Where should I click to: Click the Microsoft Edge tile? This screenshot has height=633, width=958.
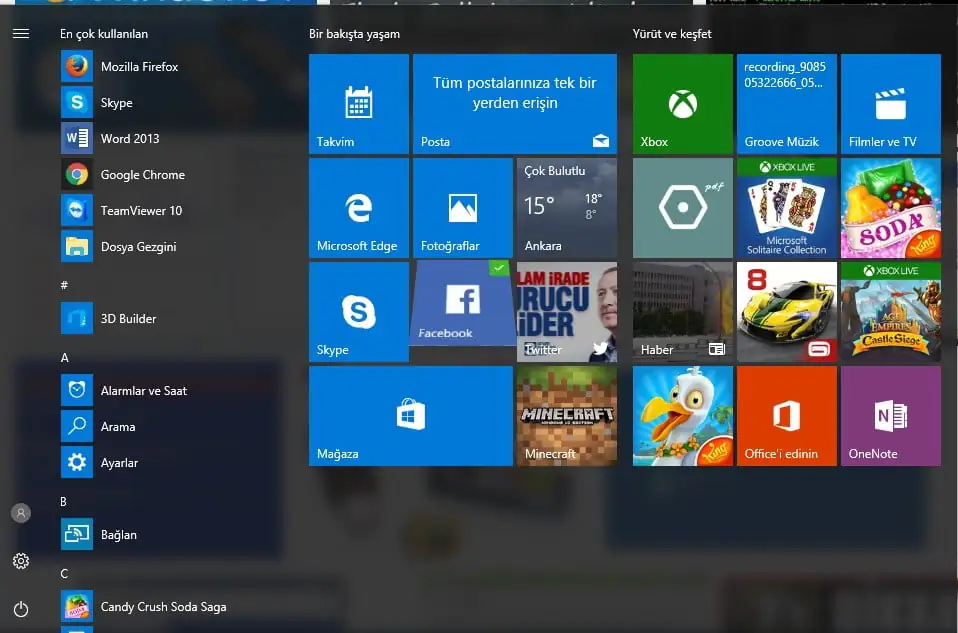coord(358,208)
